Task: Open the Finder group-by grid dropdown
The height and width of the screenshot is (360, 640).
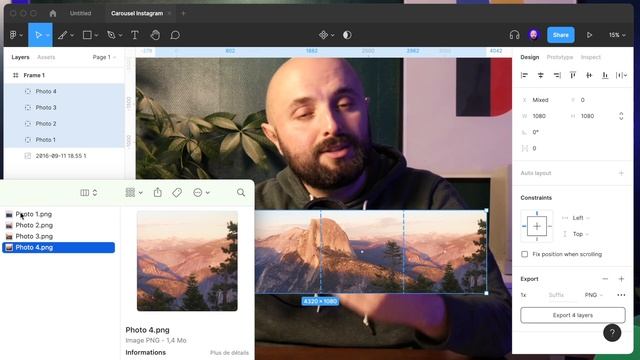Action: click(133, 192)
